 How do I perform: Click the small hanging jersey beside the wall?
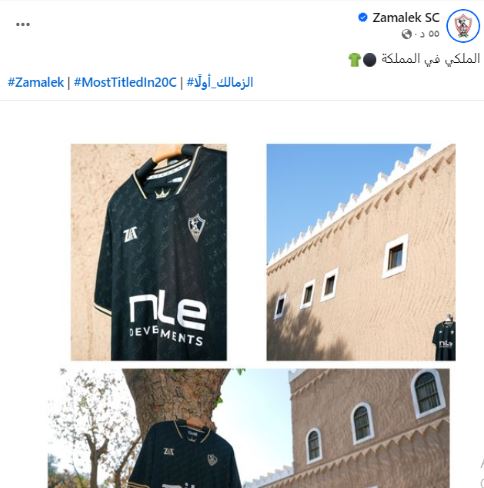[444, 339]
